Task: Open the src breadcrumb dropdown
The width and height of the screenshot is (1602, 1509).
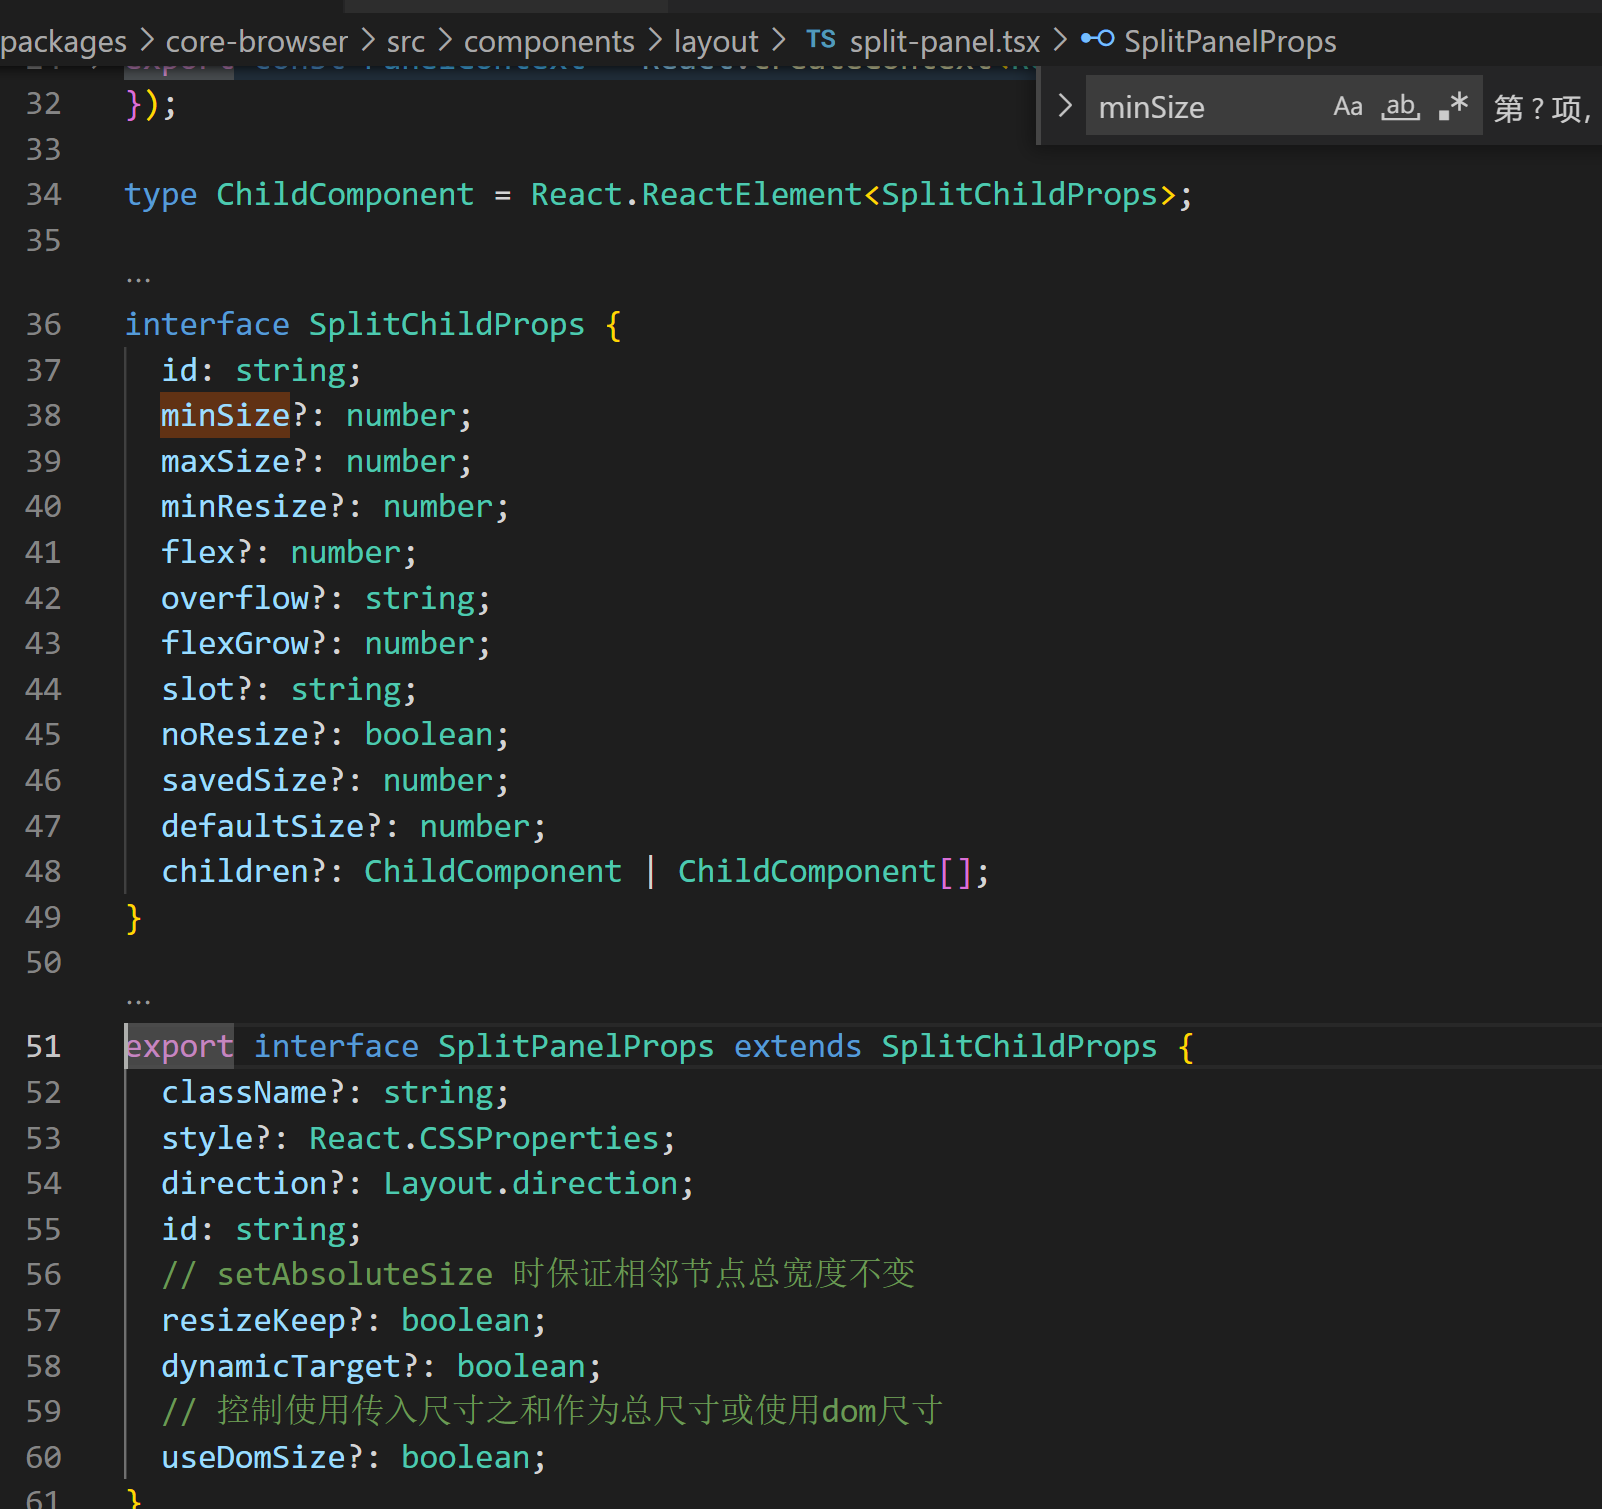Action: [x=405, y=40]
